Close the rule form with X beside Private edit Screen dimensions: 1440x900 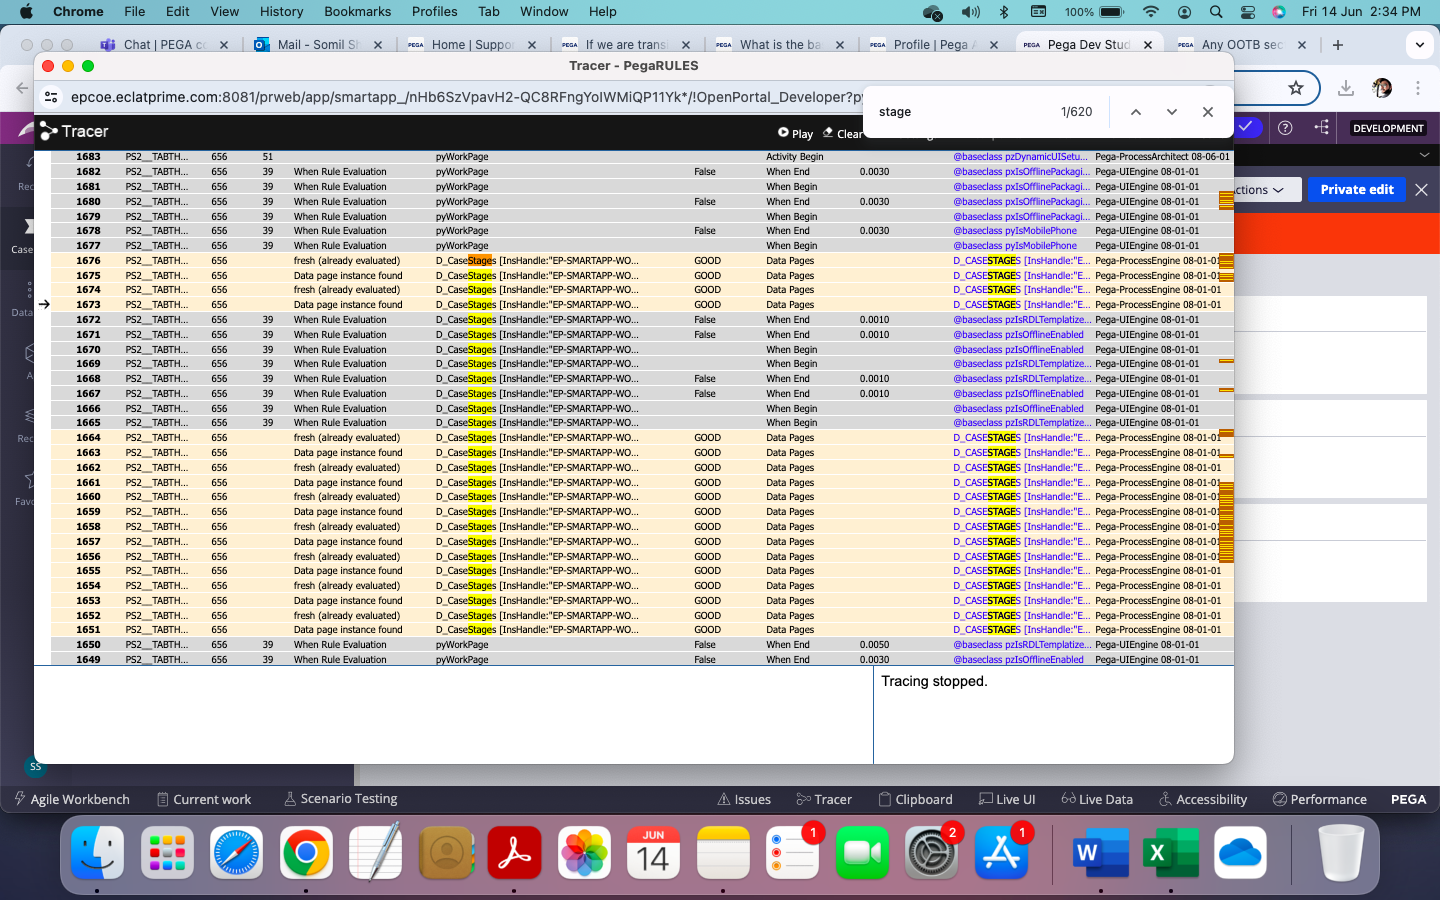tap(1421, 189)
